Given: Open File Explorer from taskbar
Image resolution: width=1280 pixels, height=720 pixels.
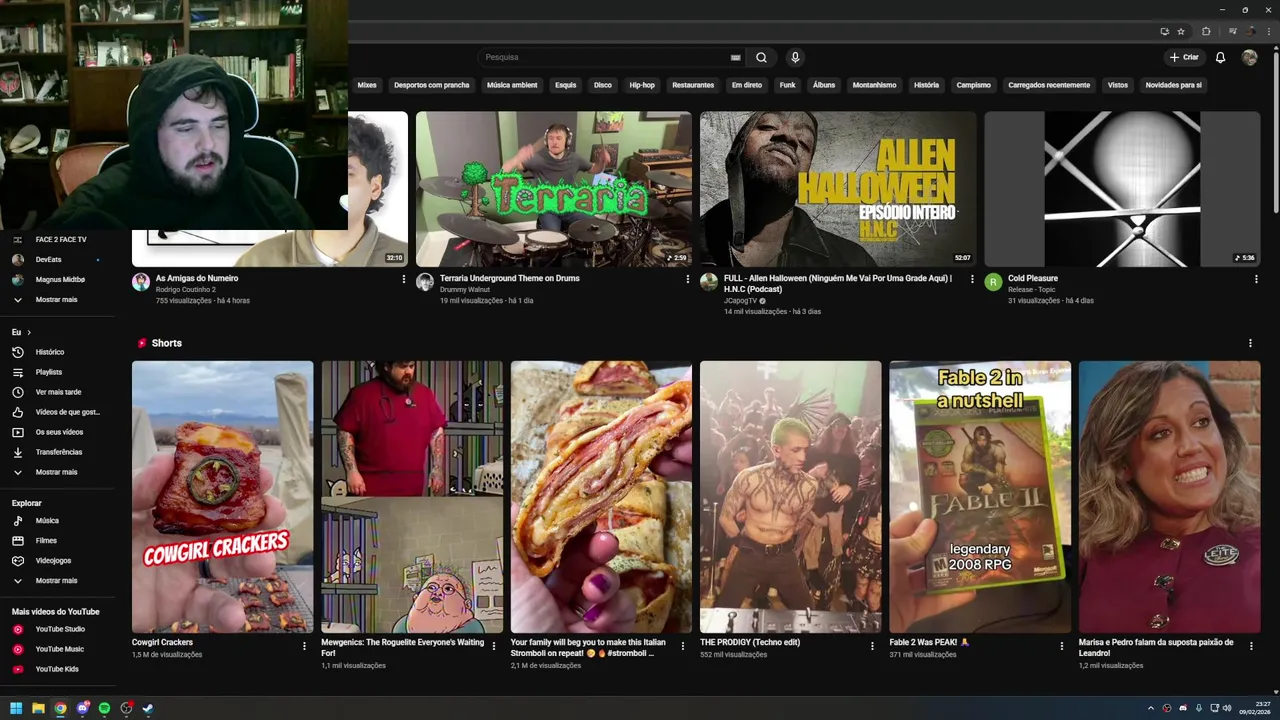Looking at the screenshot, I should (38, 709).
